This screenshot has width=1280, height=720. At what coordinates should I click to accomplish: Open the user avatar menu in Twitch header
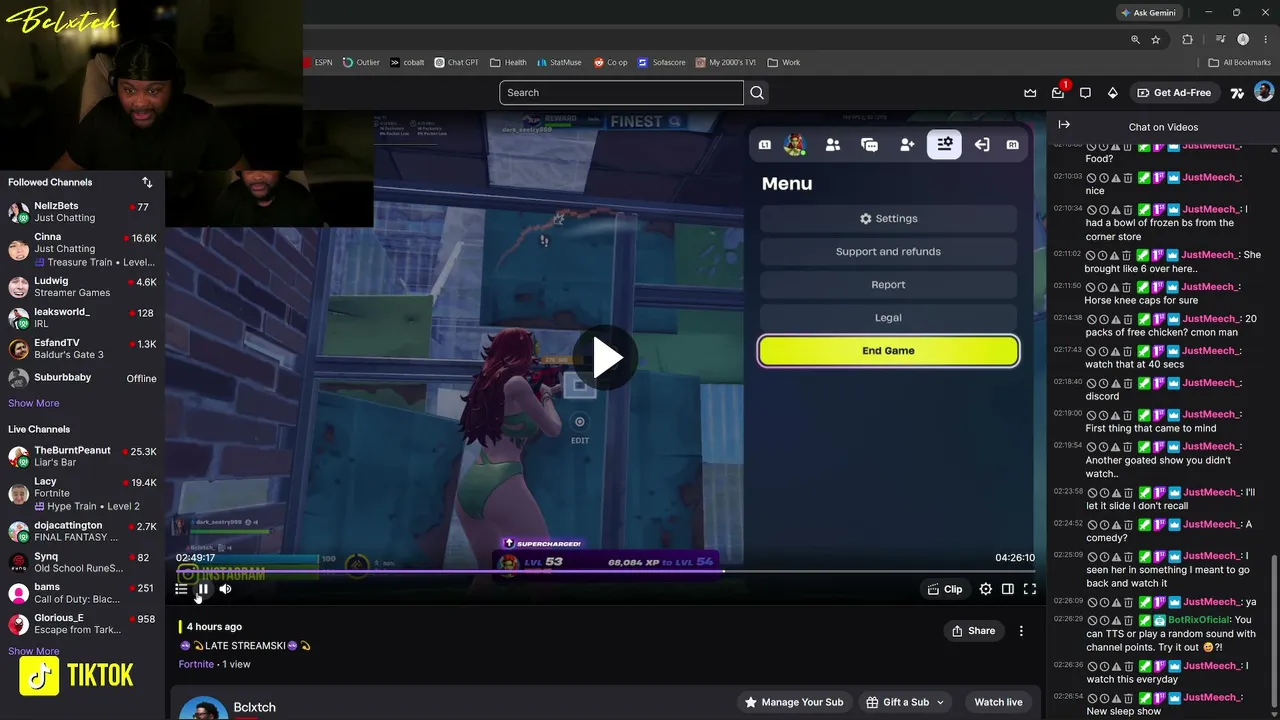click(1264, 93)
